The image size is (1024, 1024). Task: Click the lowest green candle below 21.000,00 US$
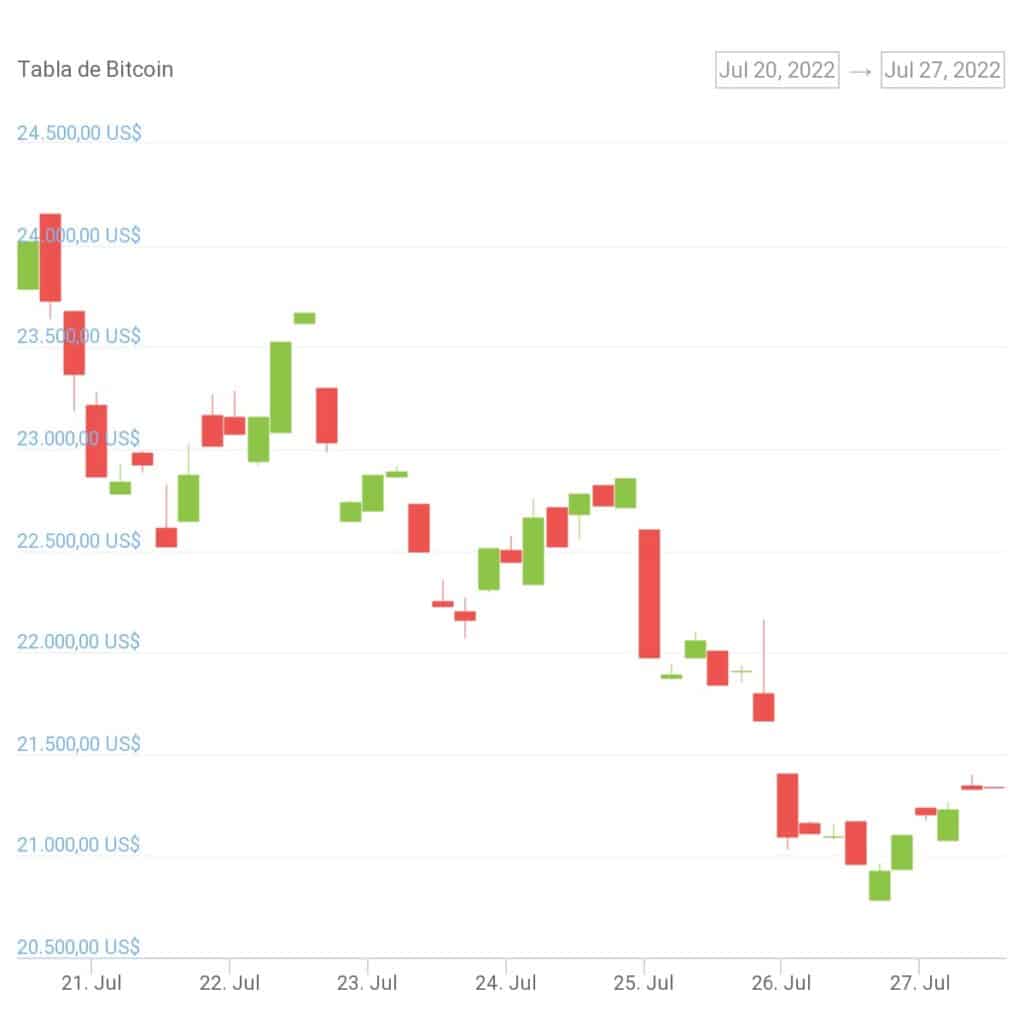click(879, 885)
